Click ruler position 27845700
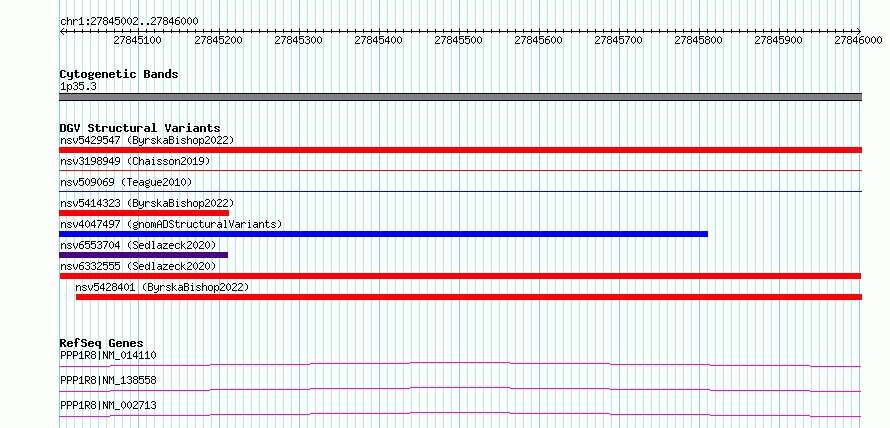Viewport: 890px width, 428px height. click(x=619, y=41)
